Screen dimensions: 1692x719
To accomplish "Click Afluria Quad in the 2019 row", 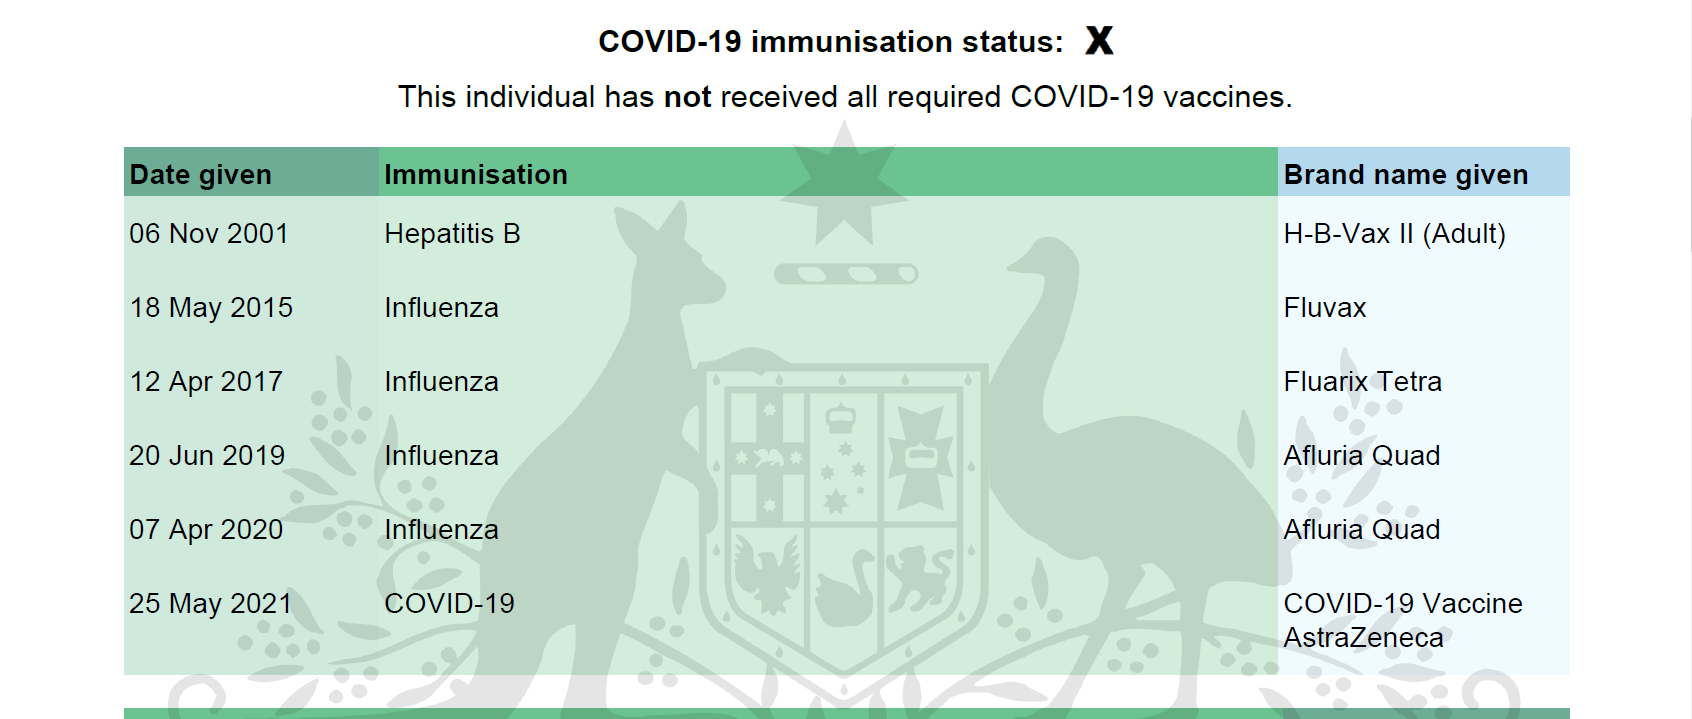I will coord(1362,456).
